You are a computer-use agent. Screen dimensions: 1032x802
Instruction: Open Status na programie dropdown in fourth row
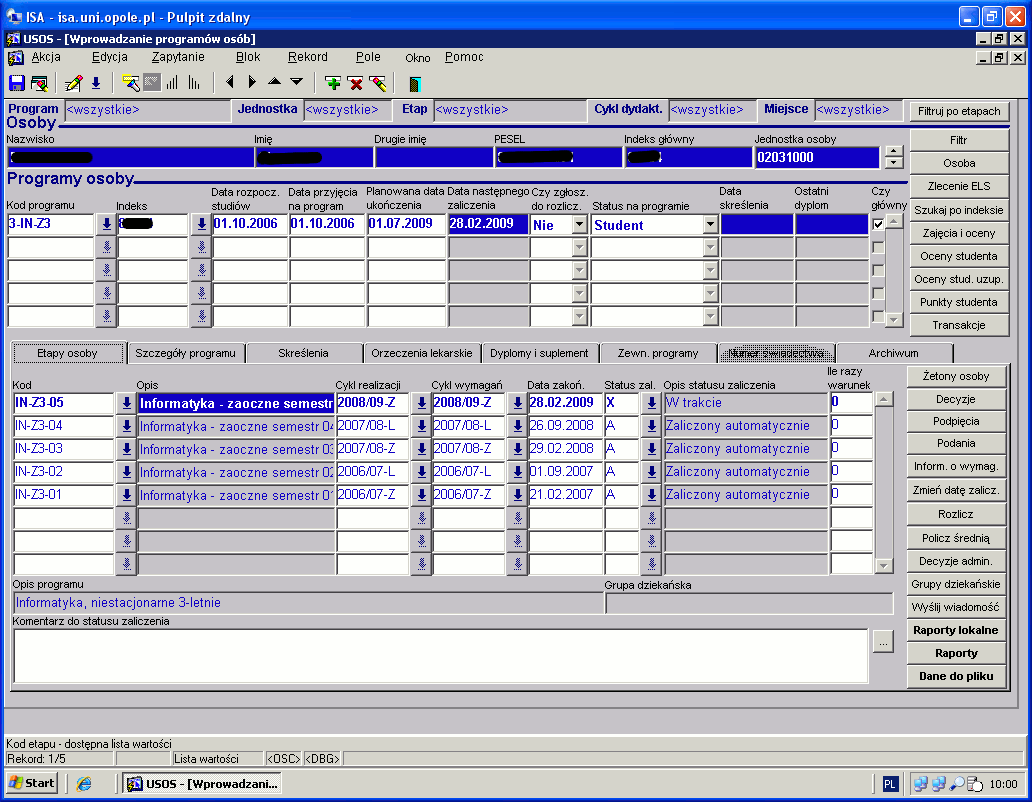click(x=710, y=293)
